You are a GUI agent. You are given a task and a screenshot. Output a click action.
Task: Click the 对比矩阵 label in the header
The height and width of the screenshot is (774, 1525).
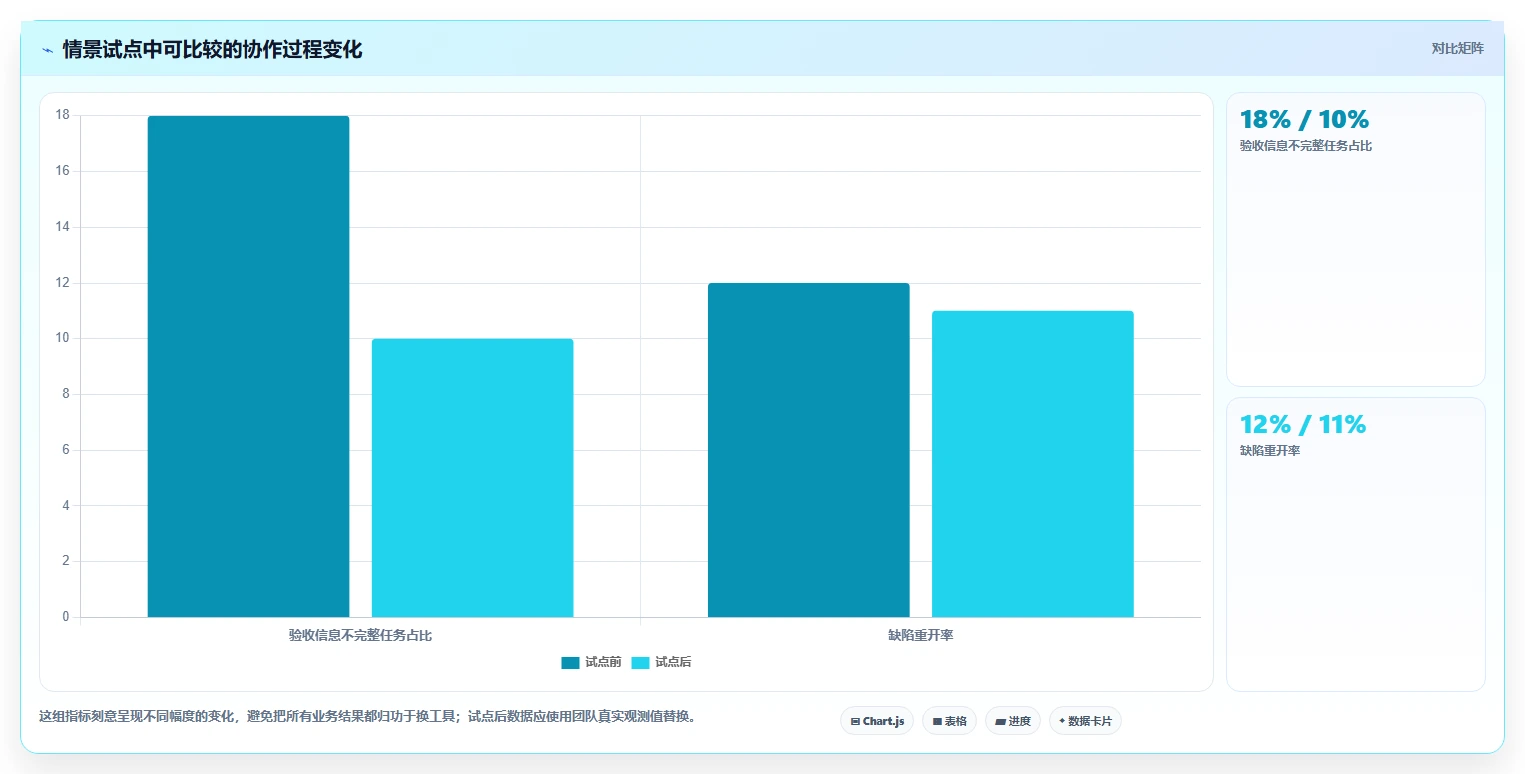1457,49
